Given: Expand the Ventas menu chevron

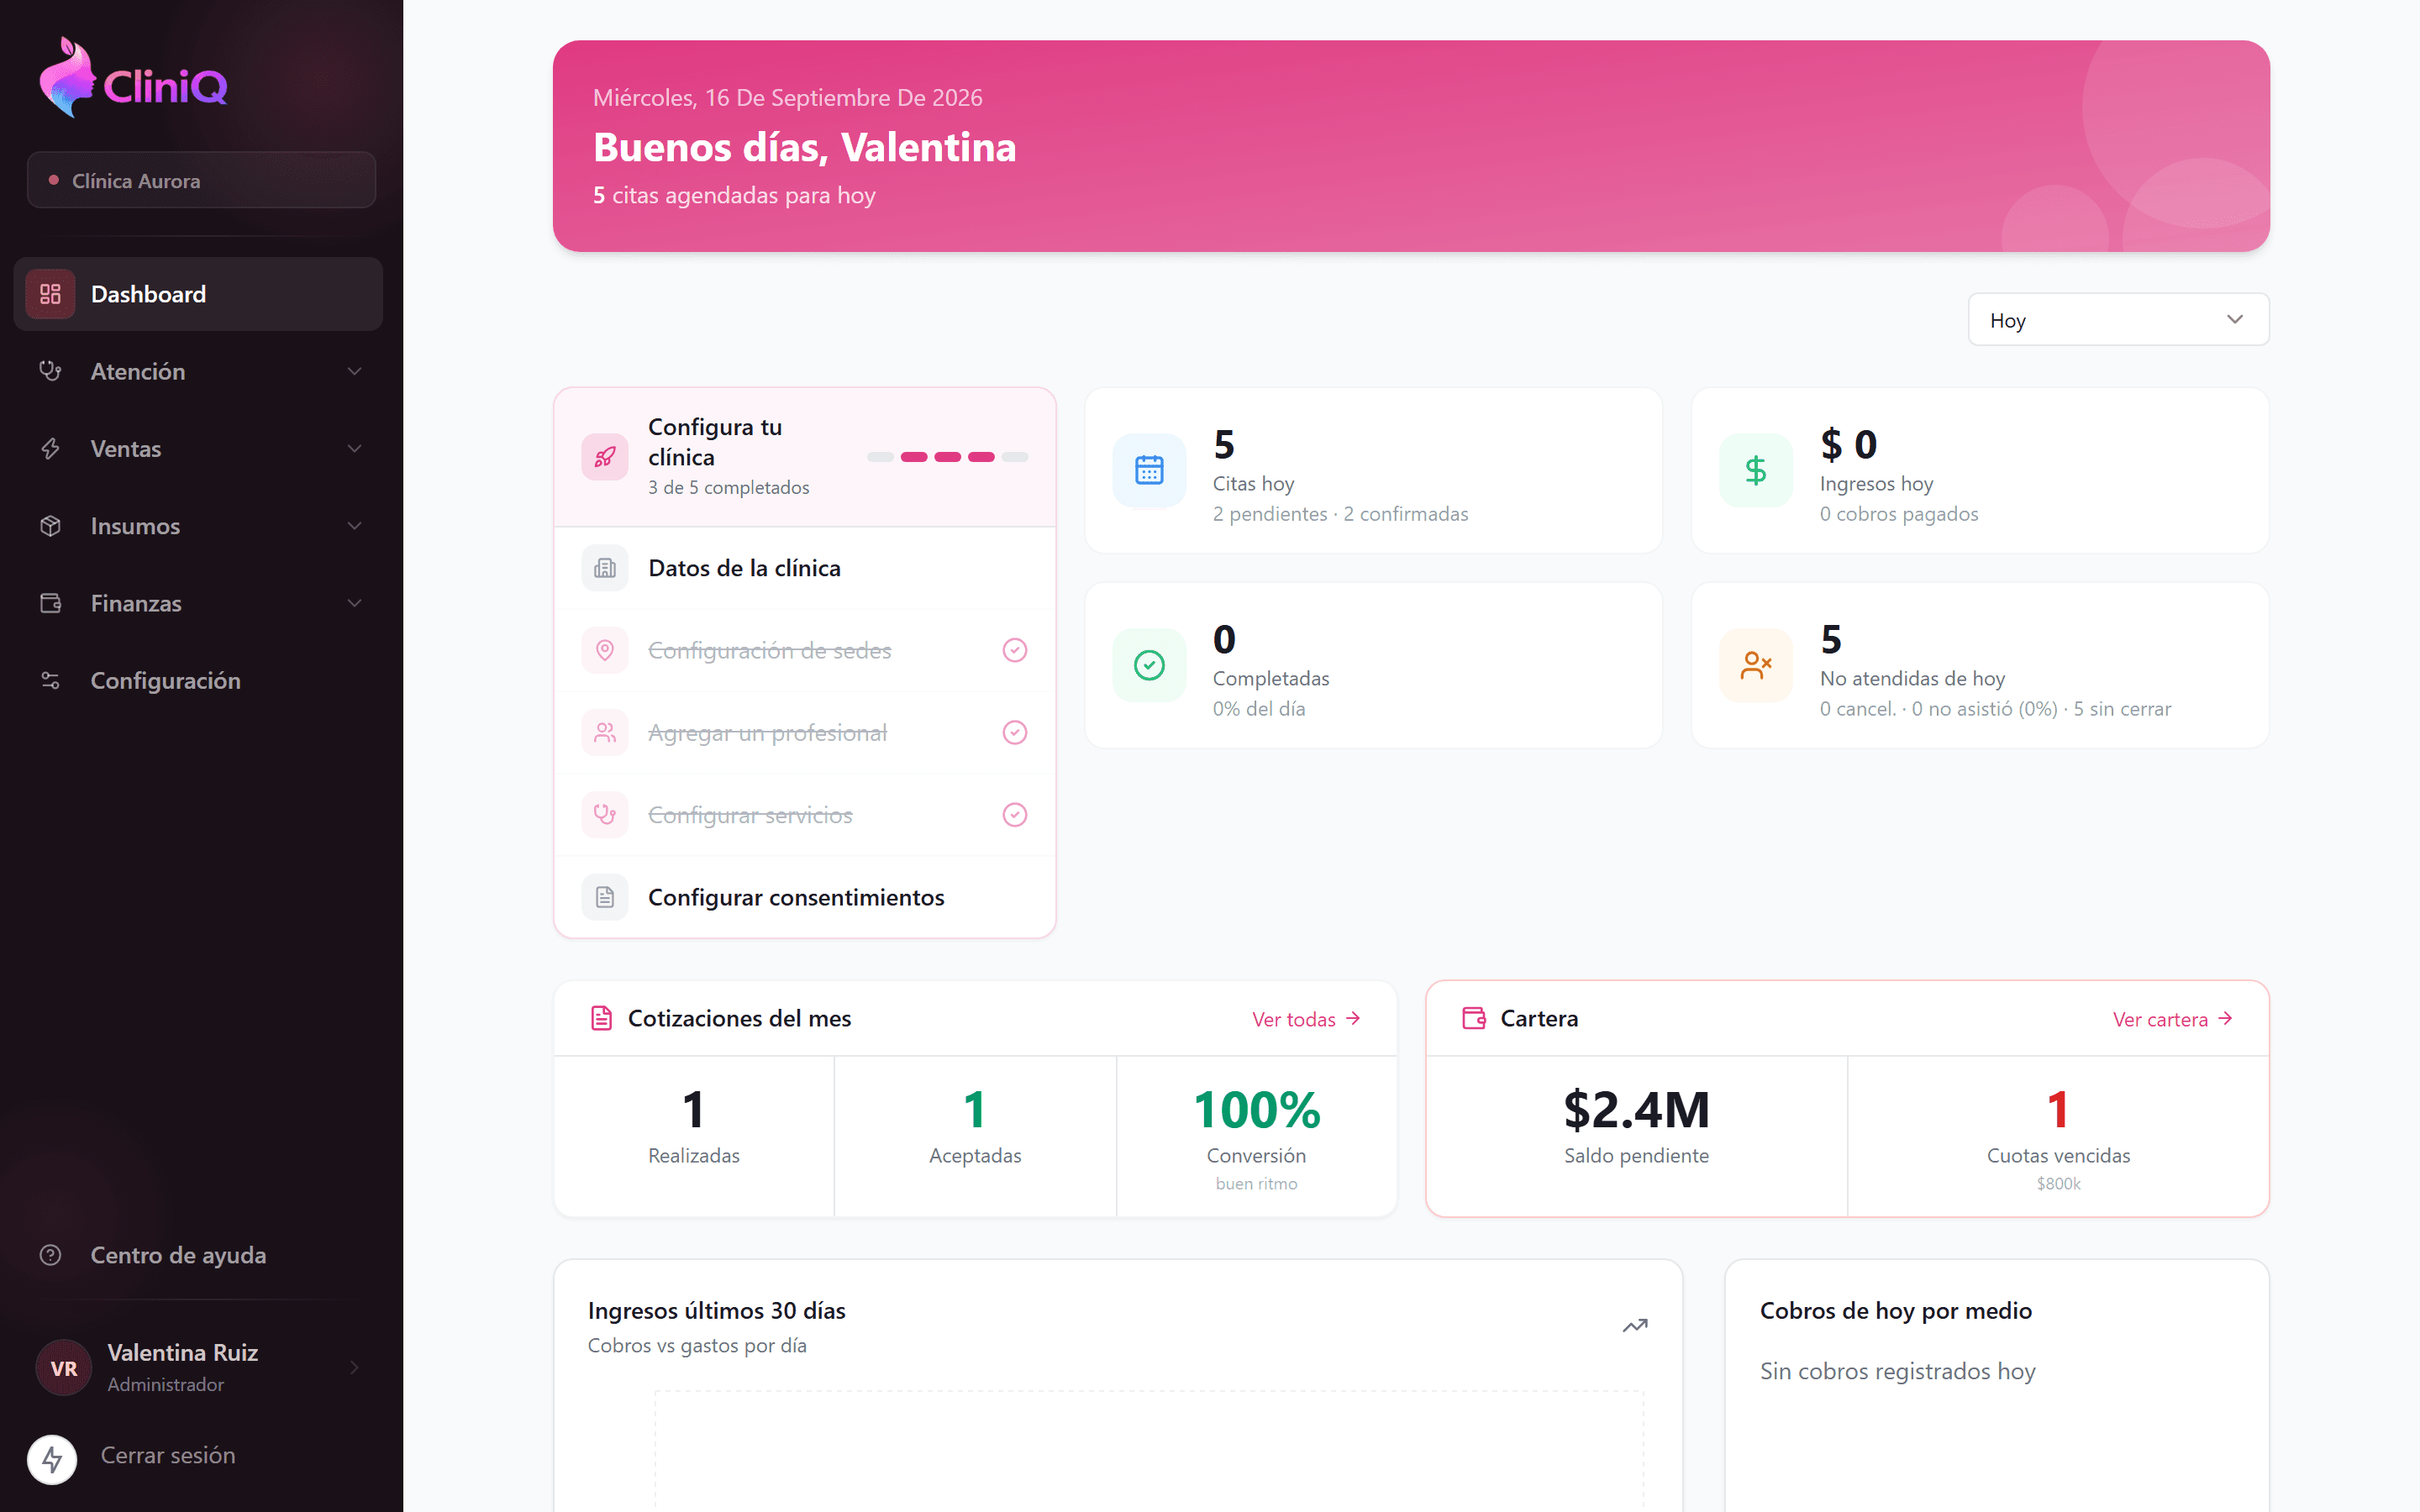Looking at the screenshot, I should pos(354,449).
